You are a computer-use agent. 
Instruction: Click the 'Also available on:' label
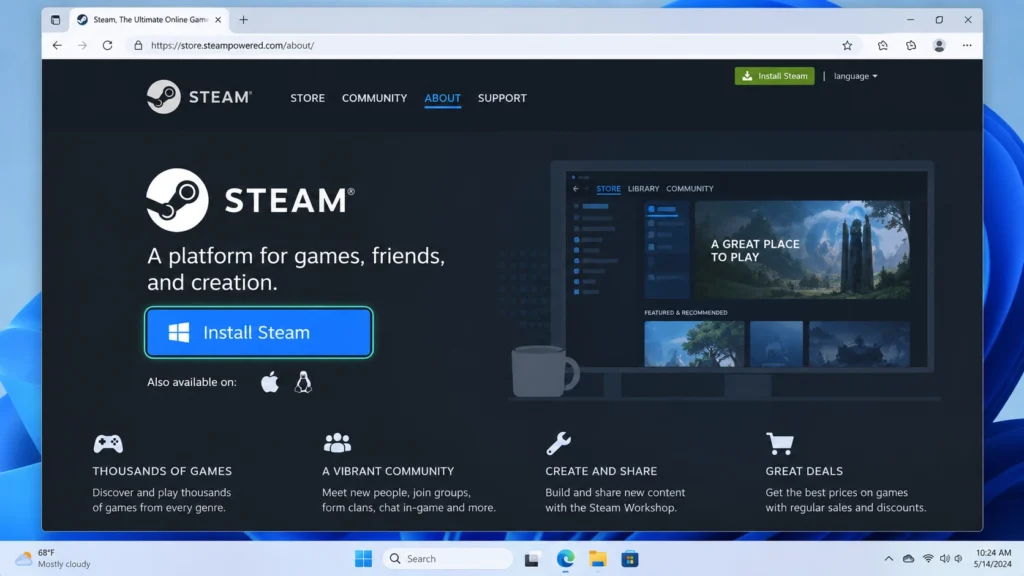[191, 382]
